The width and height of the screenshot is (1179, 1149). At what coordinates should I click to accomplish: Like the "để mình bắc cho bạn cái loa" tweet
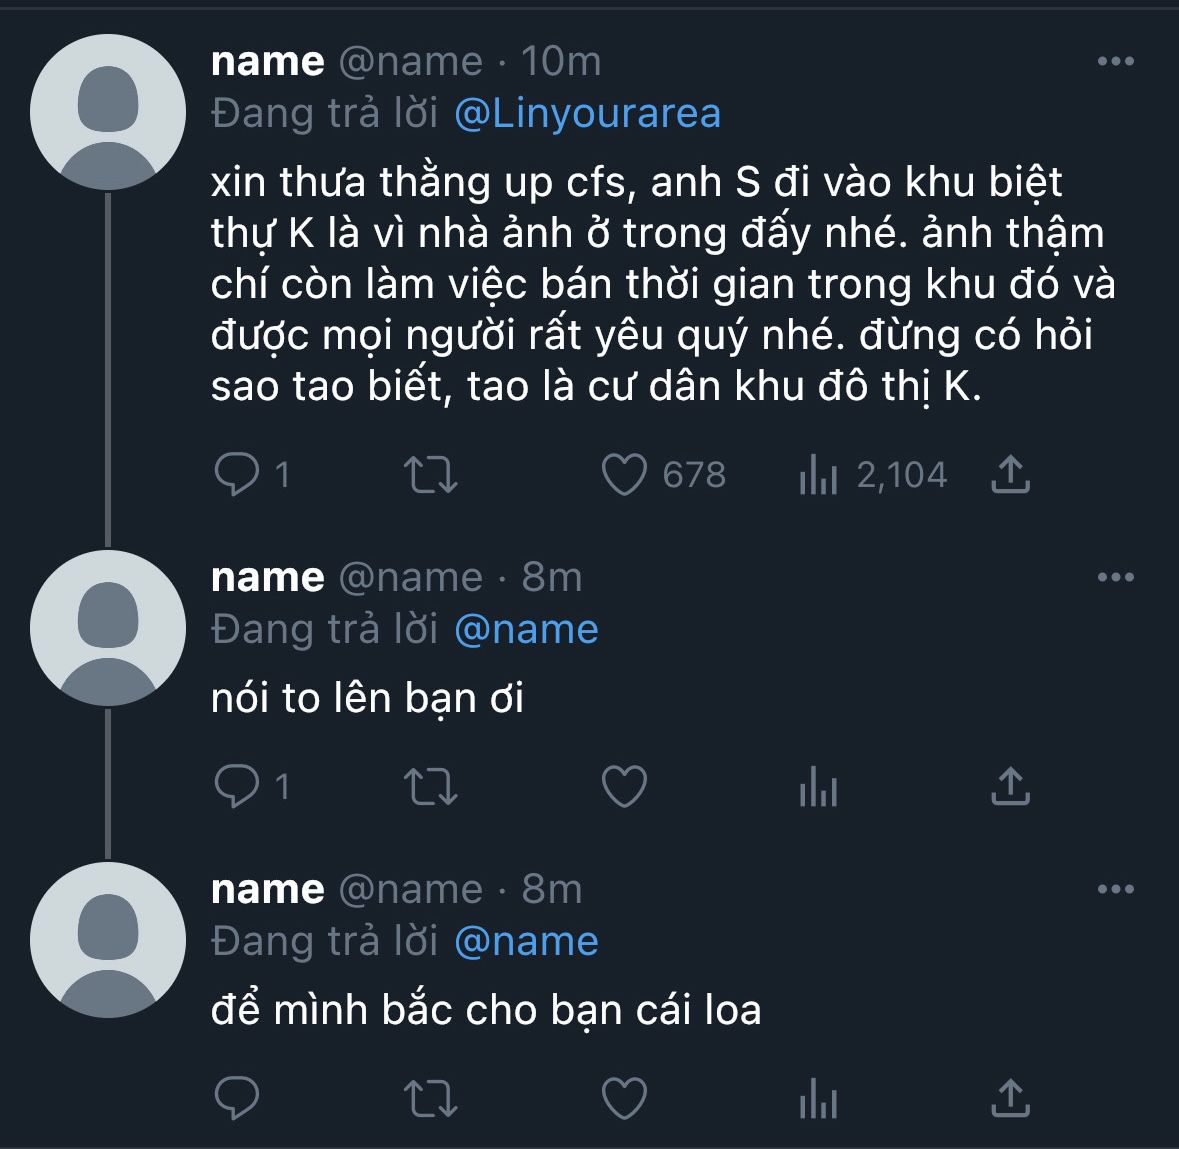point(624,1099)
